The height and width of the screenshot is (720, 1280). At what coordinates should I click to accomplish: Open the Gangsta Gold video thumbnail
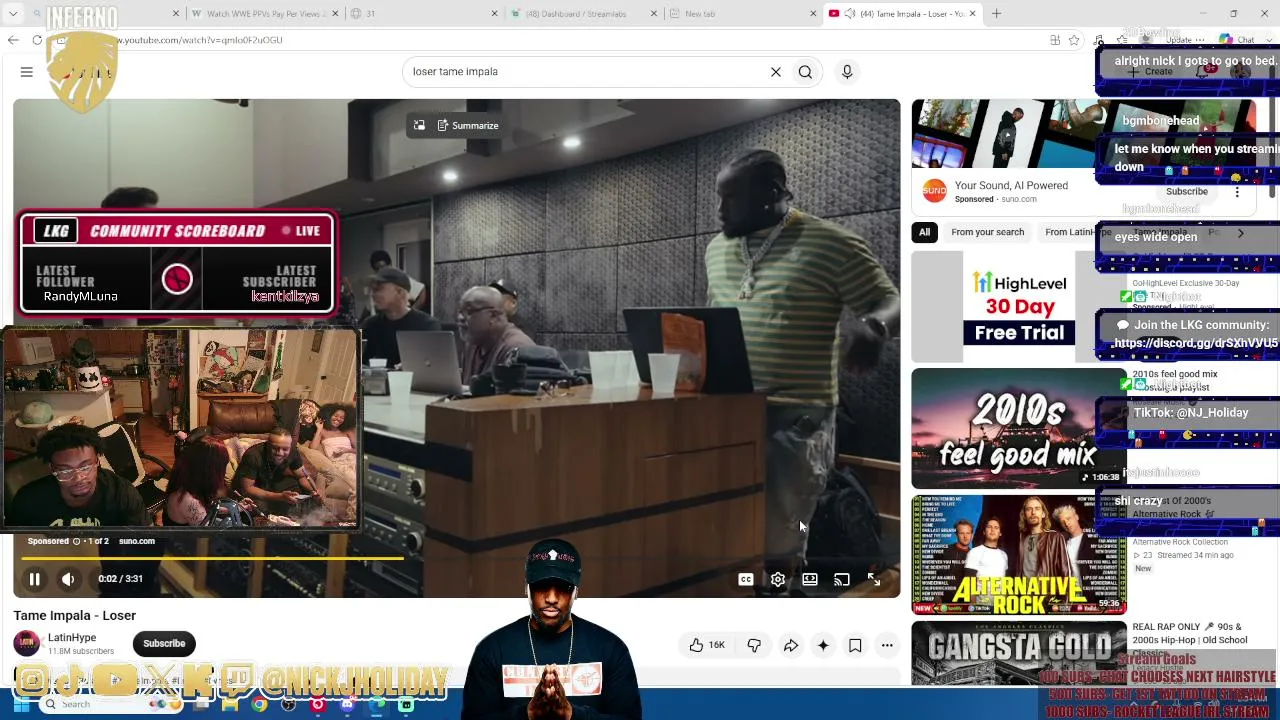(1018, 653)
